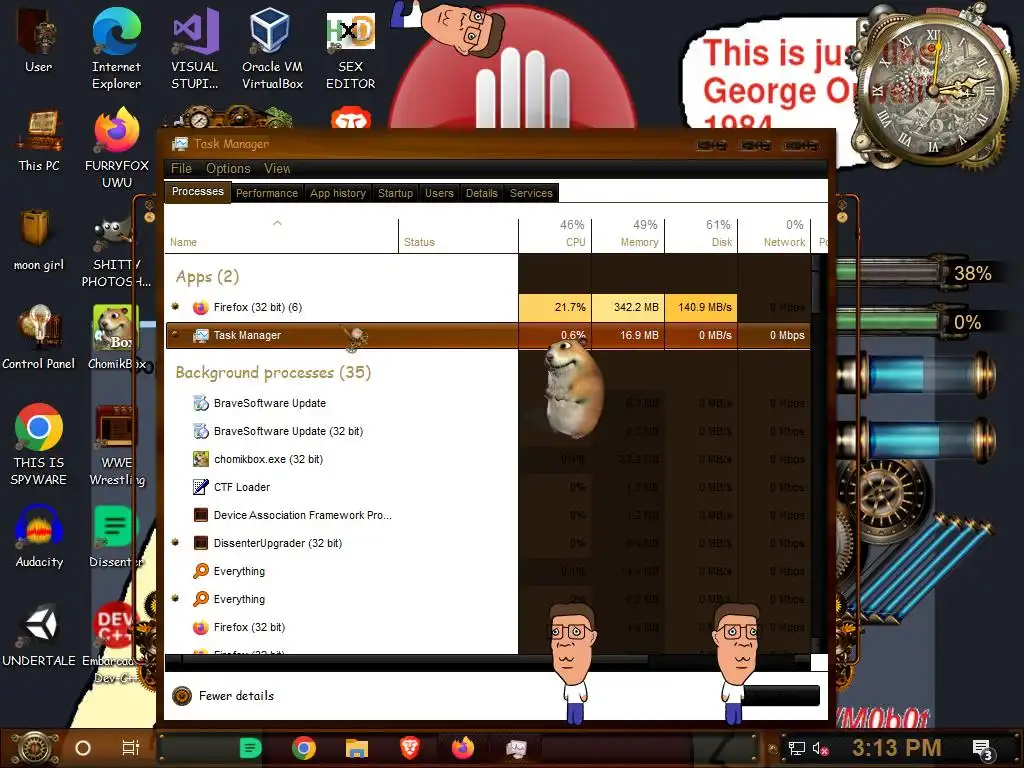Click the process list vertical scrollbar
This screenshot has width=1024, height=768.
[x=816, y=454]
